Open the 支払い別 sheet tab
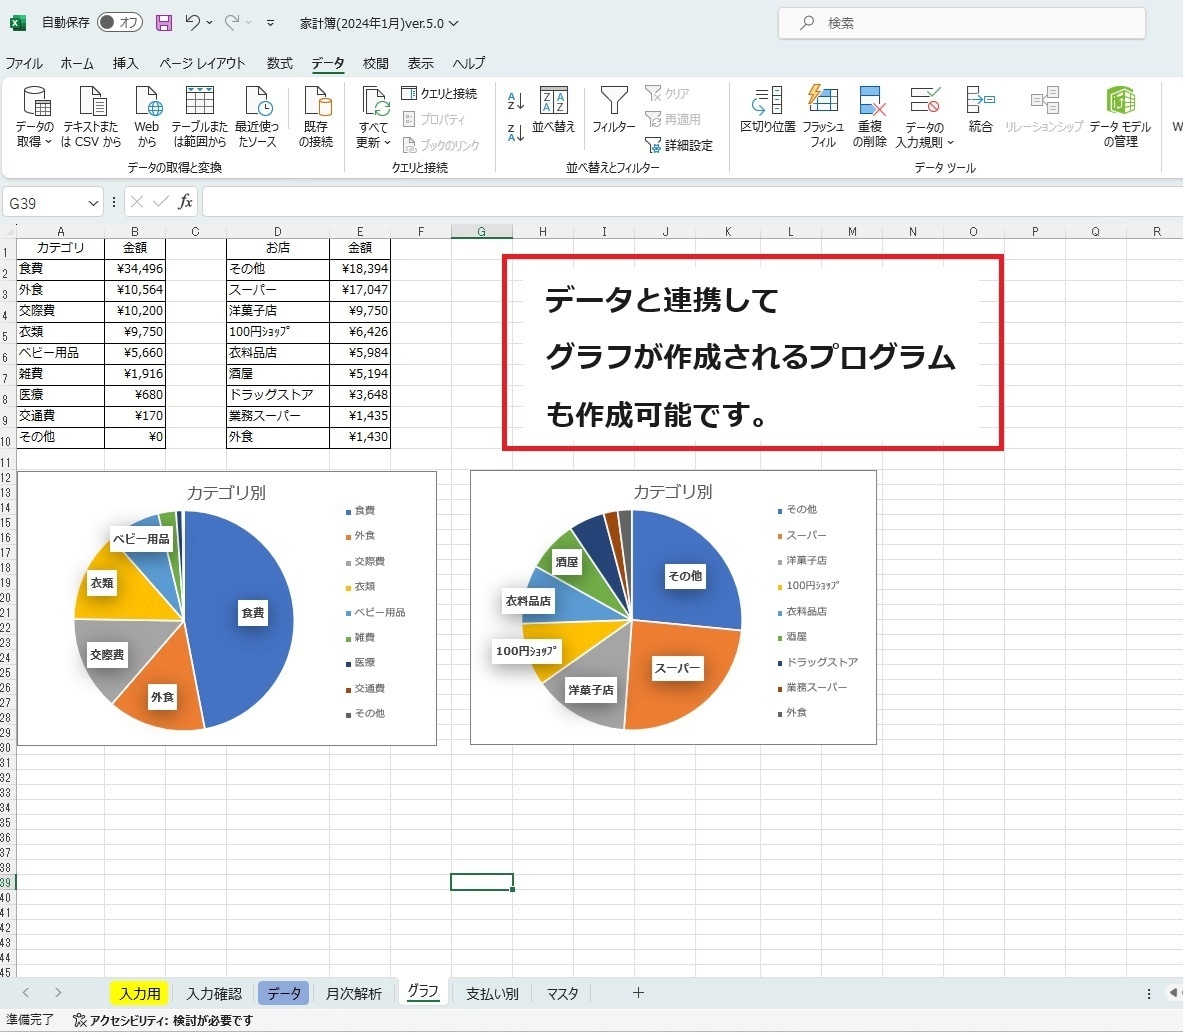This screenshot has width=1185, height=1035. [492, 993]
